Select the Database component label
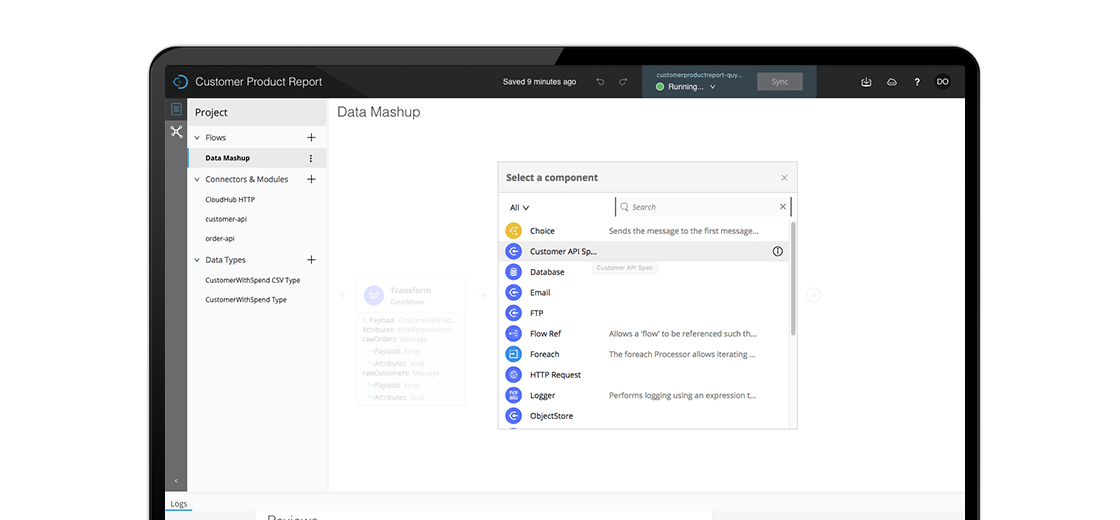Viewport: 1120px width, 520px height. click(x=547, y=272)
